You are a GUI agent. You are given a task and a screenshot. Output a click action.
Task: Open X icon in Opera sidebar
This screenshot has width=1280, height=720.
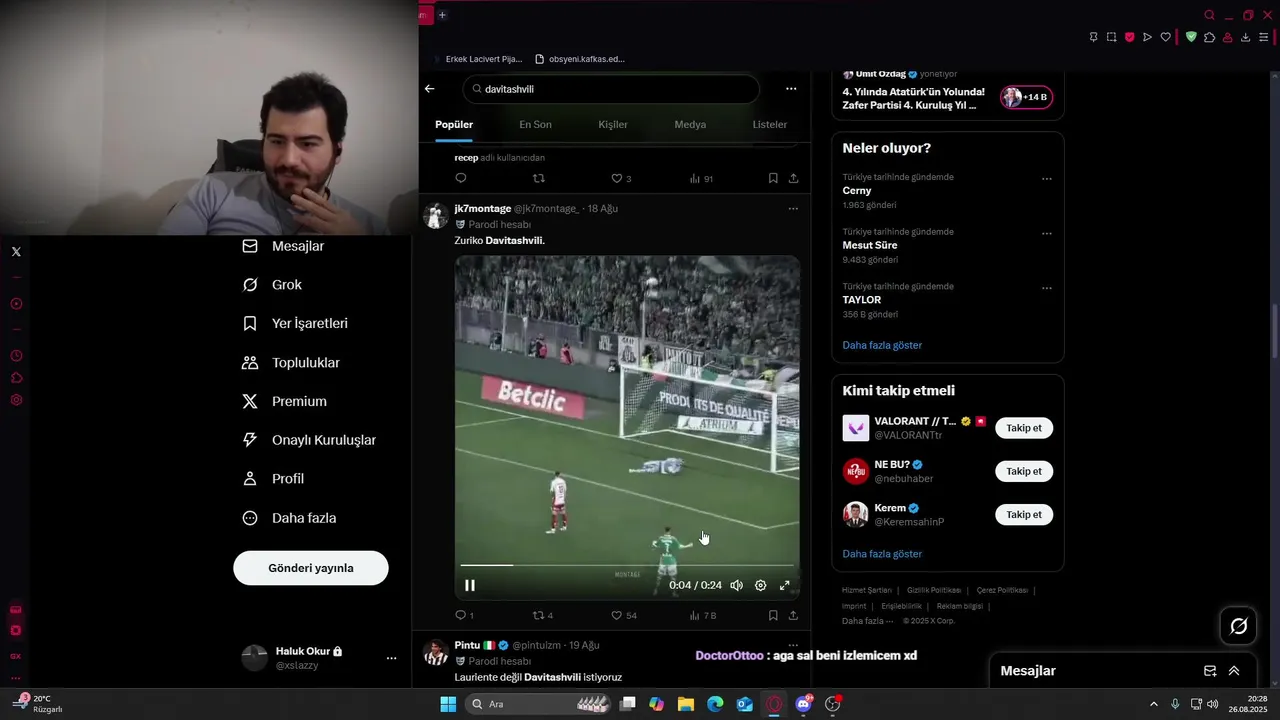[x=16, y=252]
